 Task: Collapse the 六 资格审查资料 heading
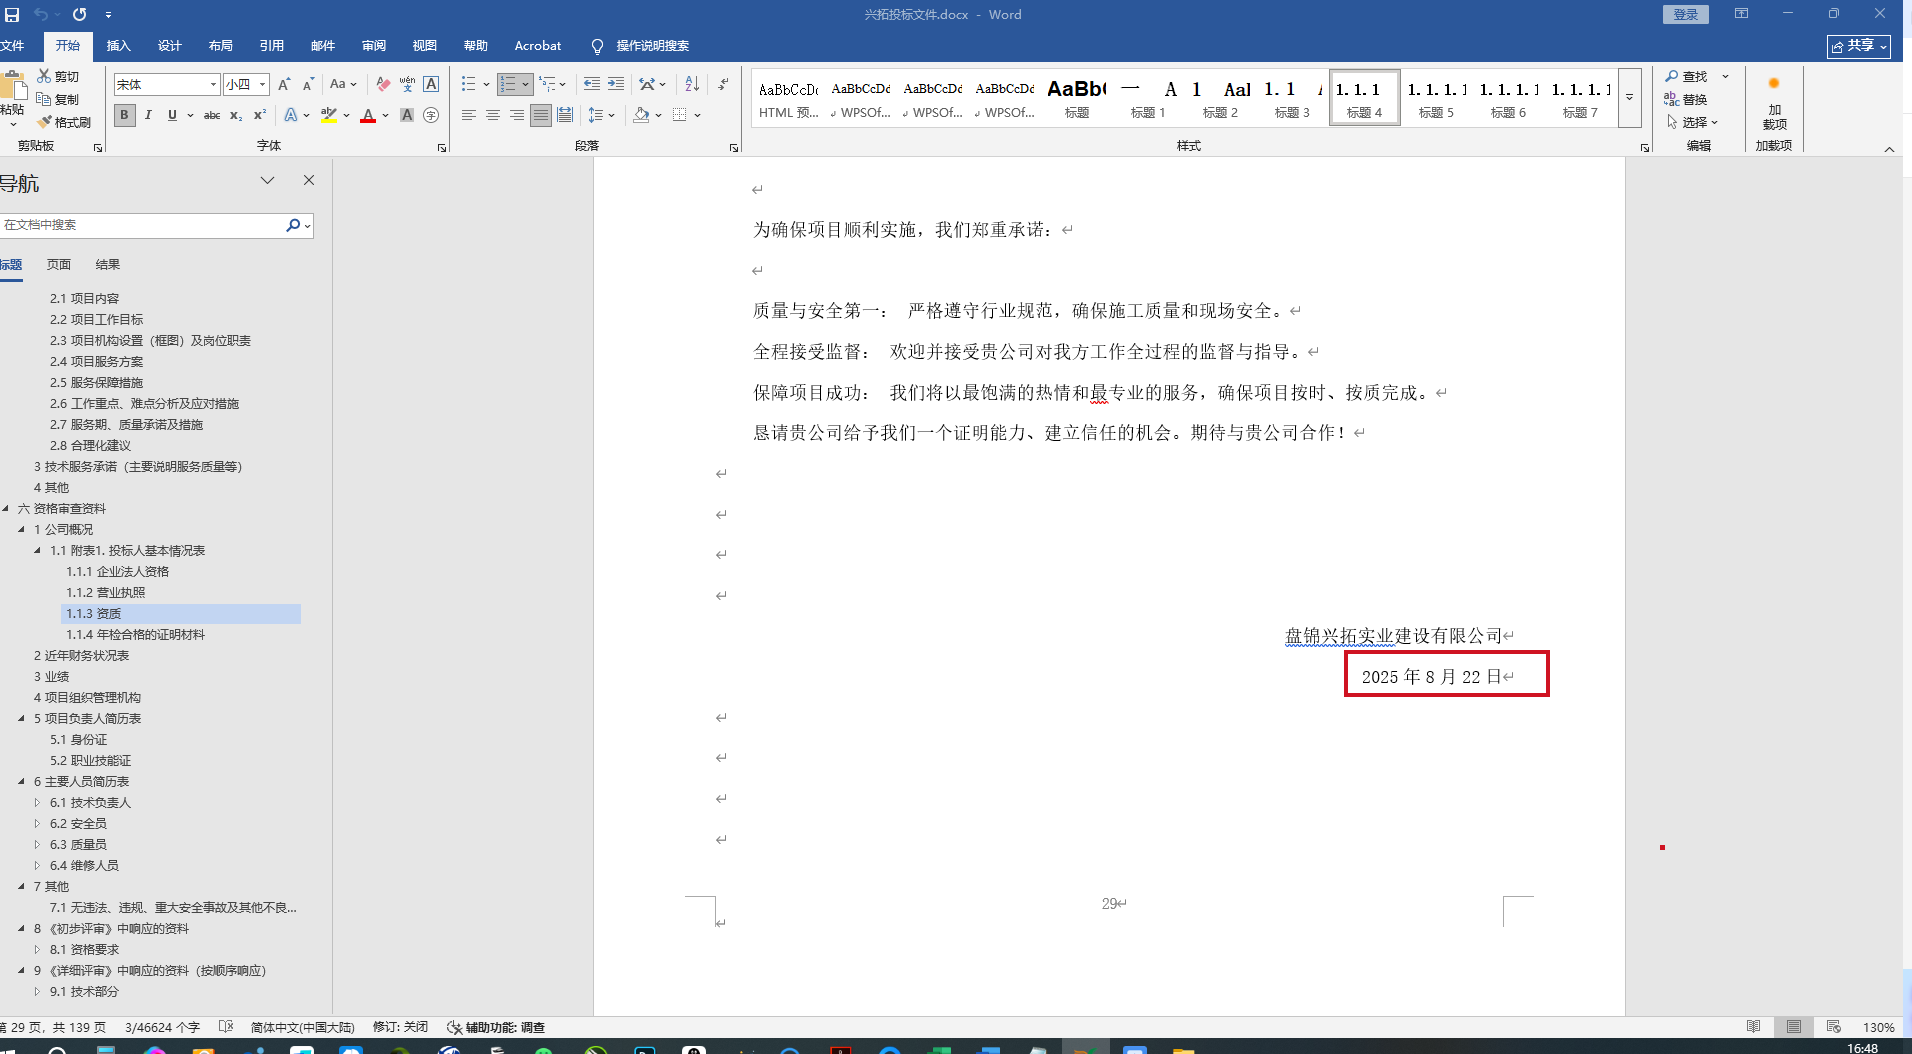pos(6,508)
